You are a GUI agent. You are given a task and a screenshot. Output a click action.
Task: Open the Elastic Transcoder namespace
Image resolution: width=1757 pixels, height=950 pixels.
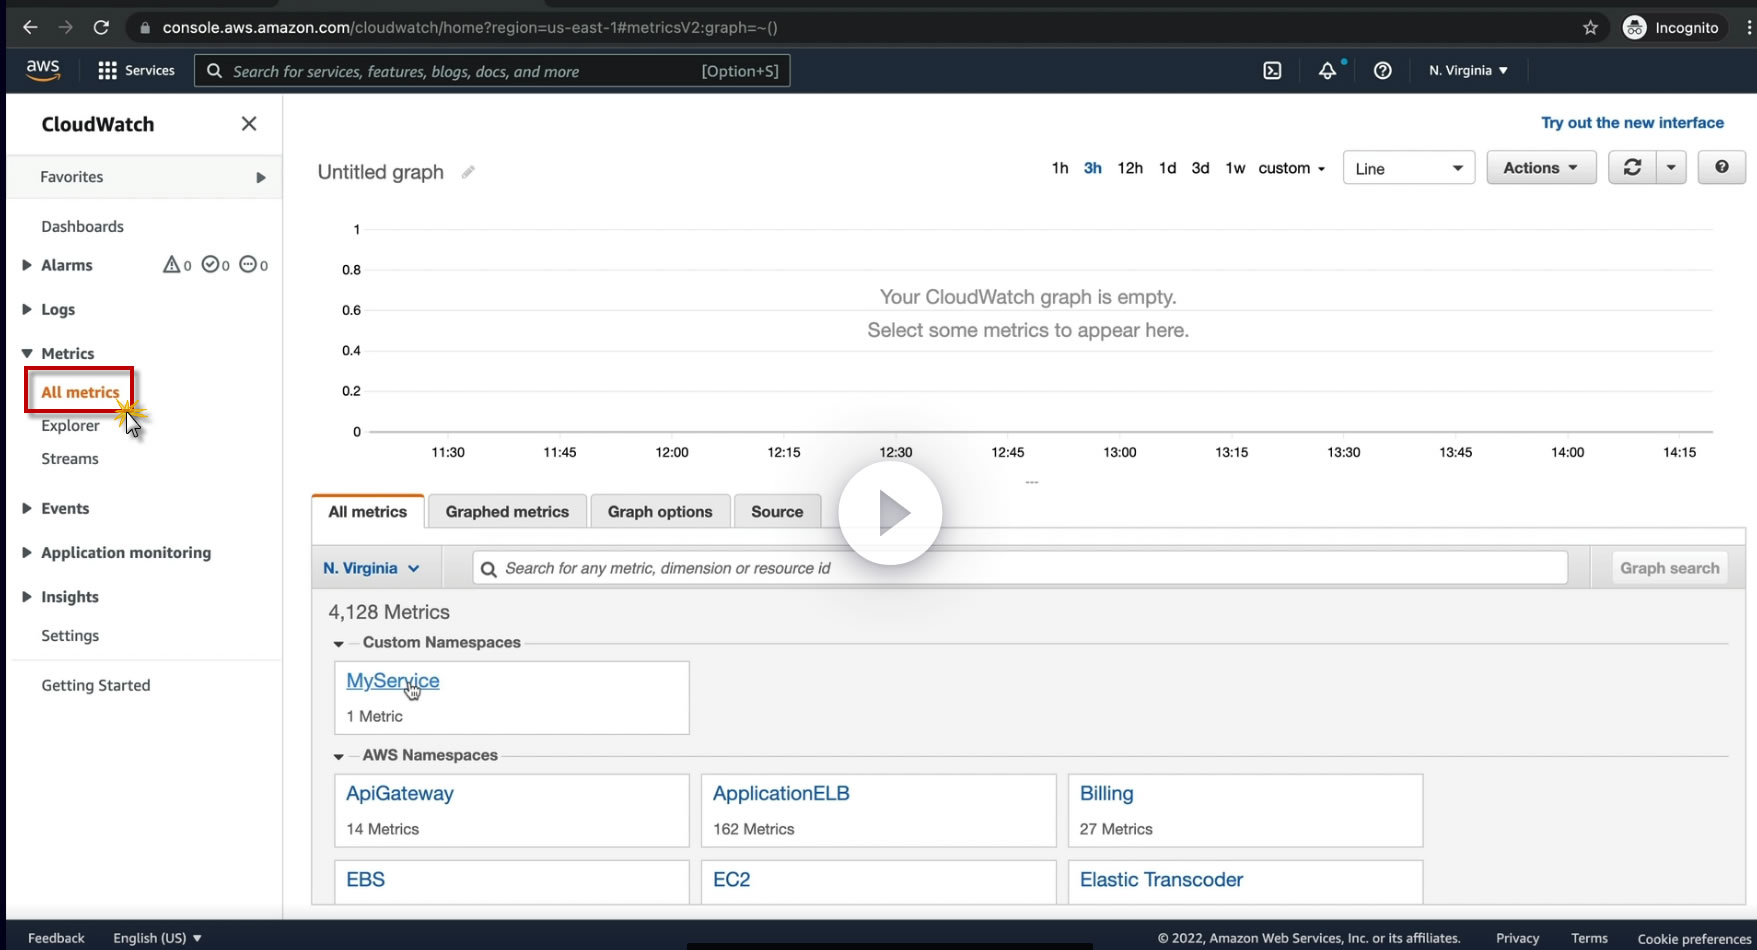point(1161,880)
